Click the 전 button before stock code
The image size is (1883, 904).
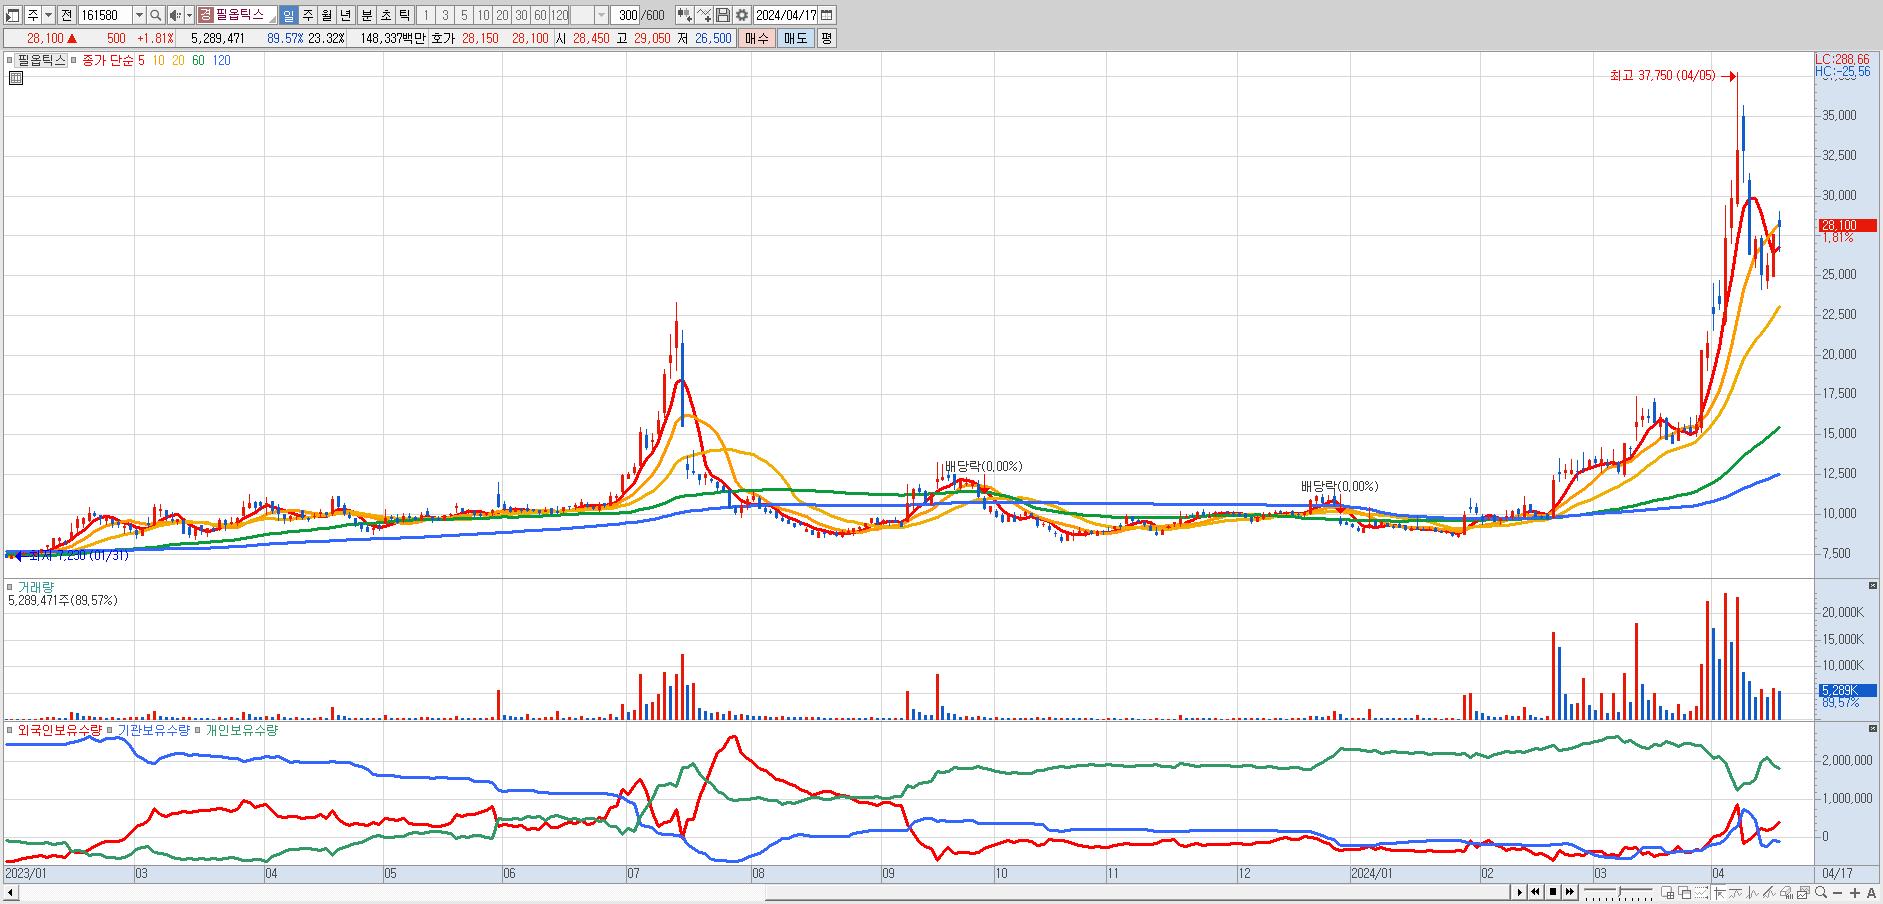pyautogui.click(x=66, y=15)
